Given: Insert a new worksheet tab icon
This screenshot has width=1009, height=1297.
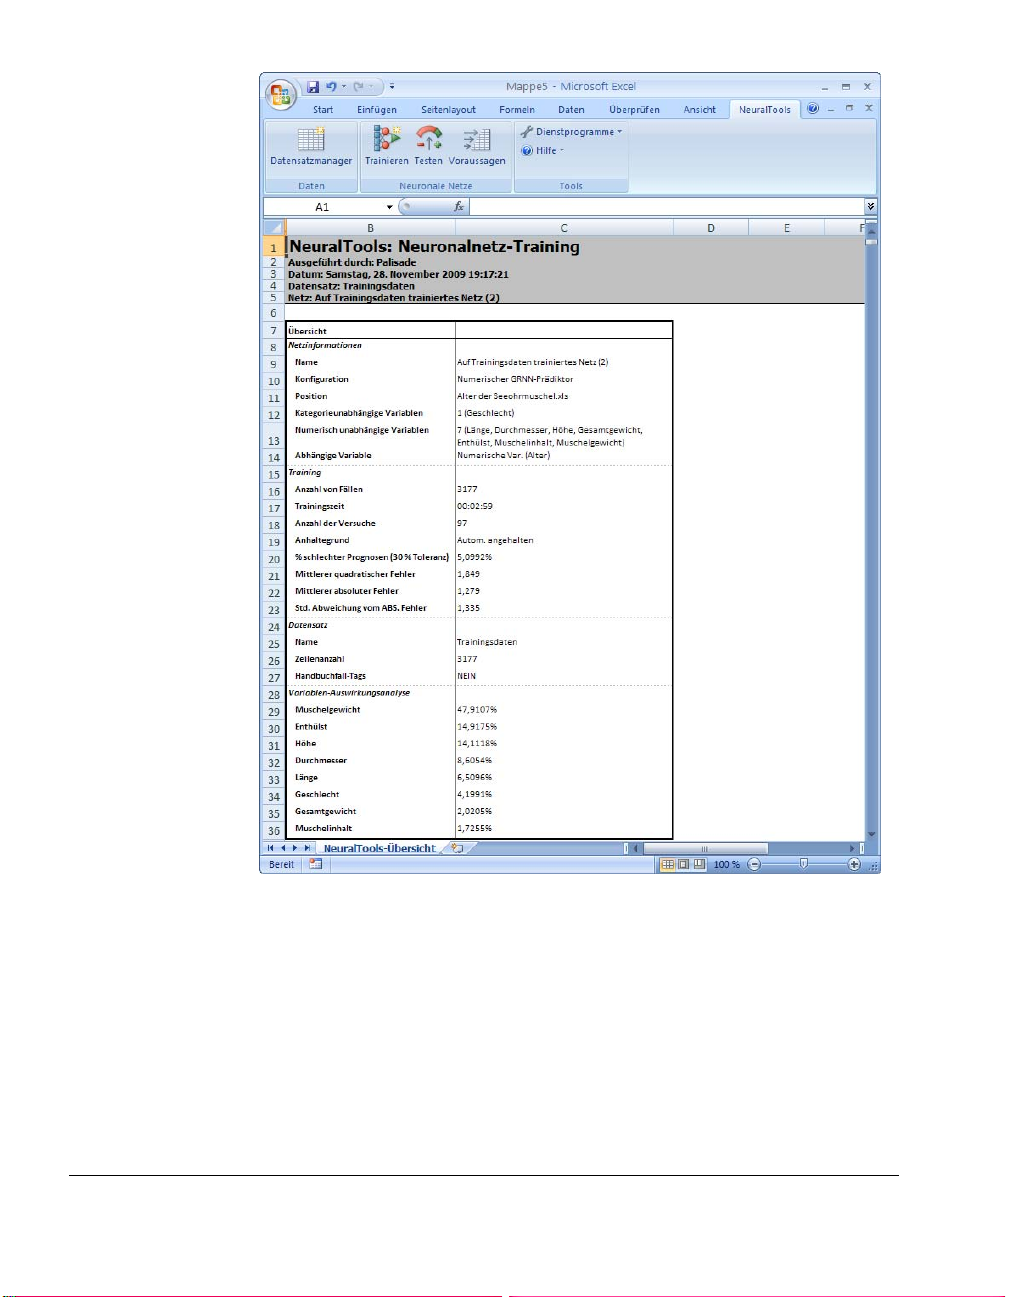Looking at the screenshot, I should tap(458, 848).
